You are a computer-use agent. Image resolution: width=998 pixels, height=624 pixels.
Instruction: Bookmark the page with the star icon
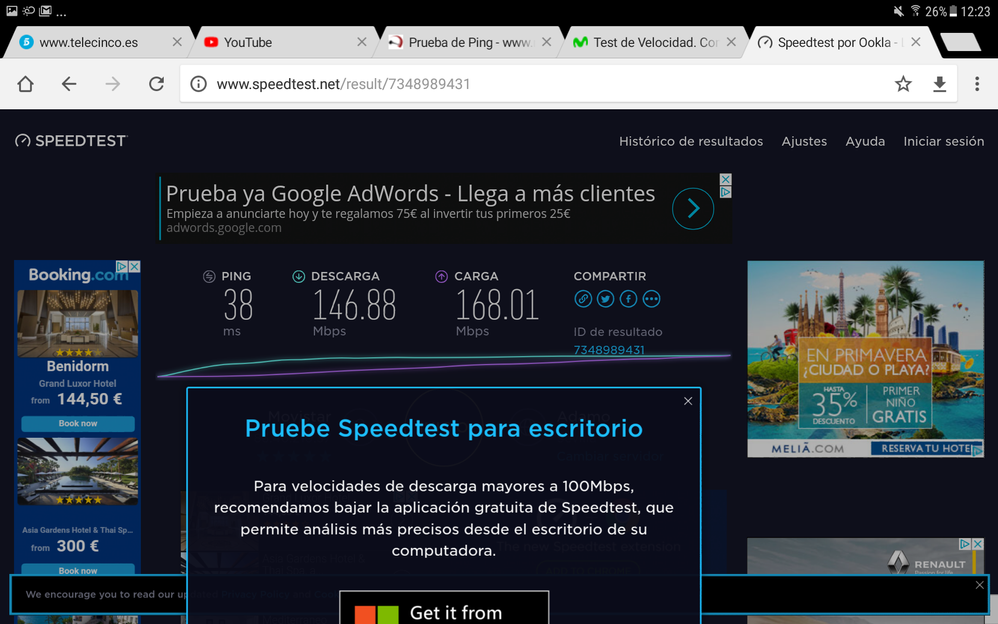[903, 84]
